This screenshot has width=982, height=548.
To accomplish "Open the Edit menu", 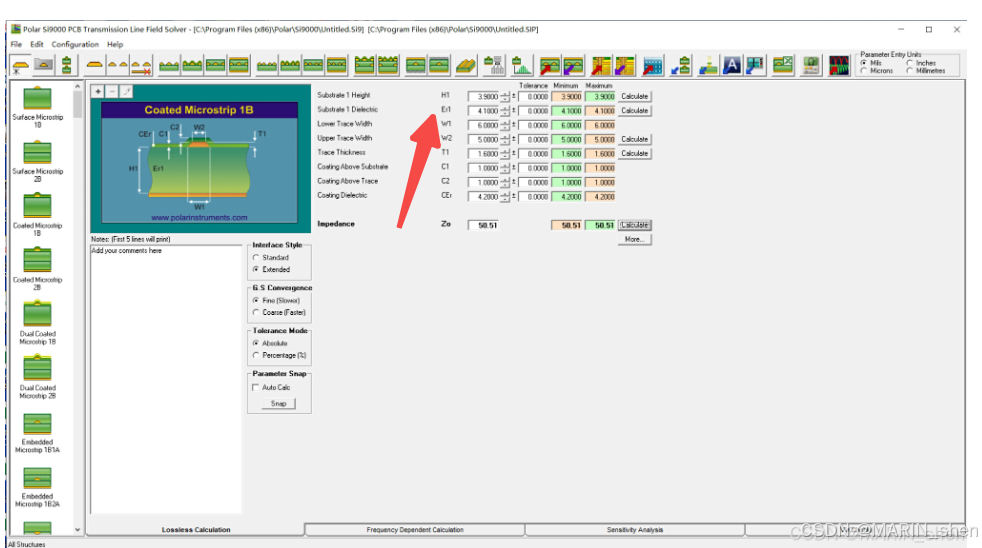I will [37, 44].
